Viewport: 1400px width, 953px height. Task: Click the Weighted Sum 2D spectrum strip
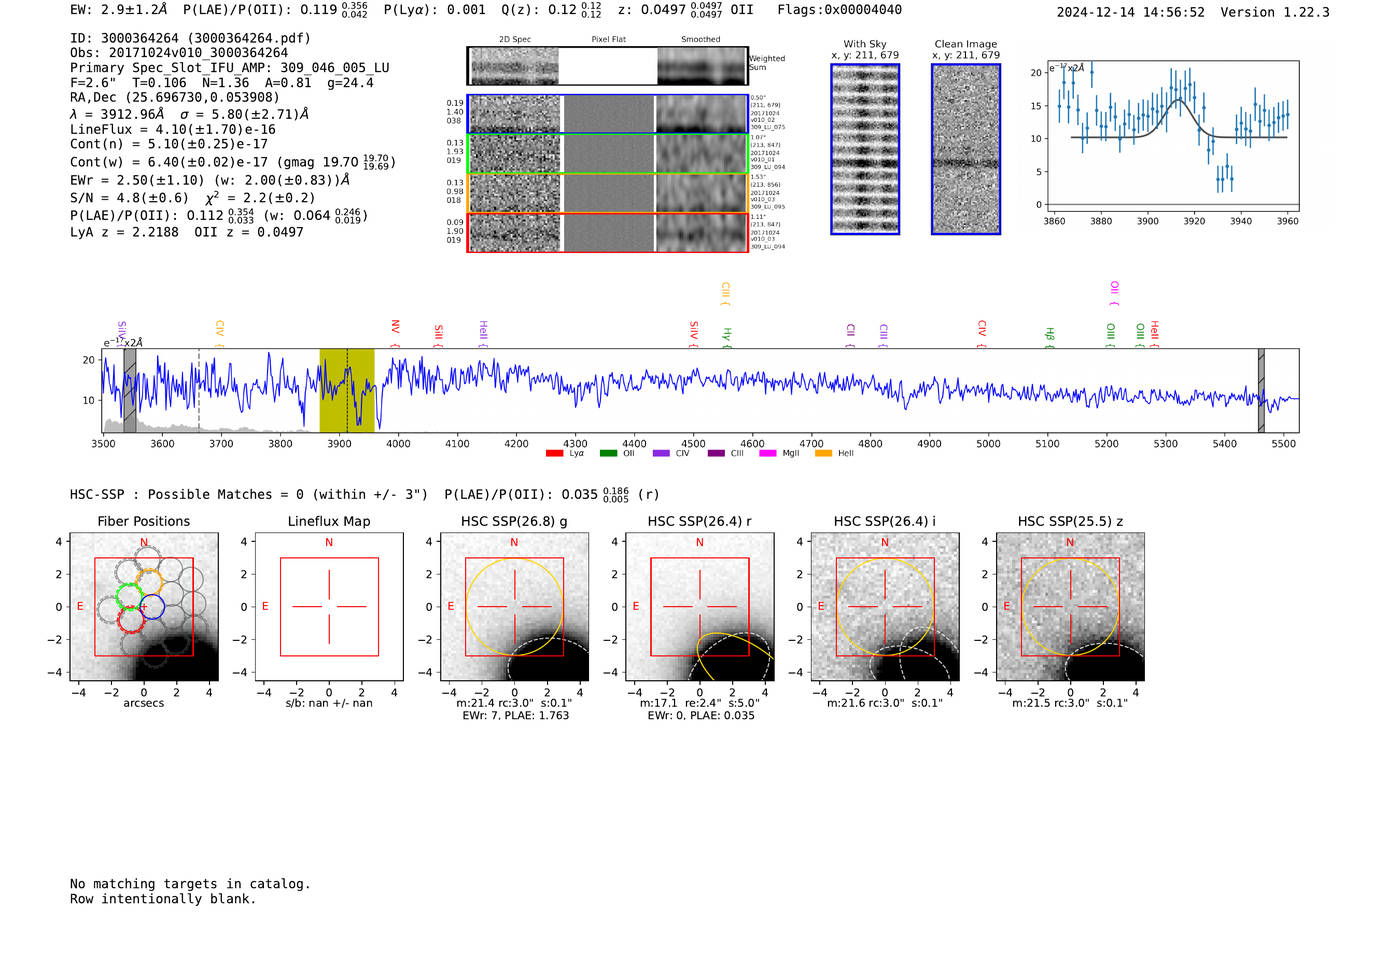pos(607,66)
